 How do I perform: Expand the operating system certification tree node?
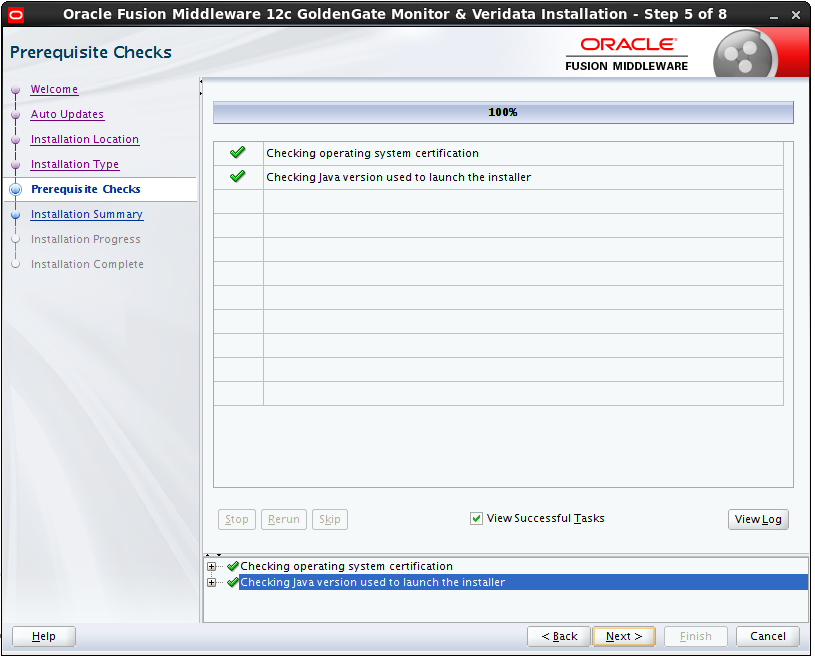(x=211, y=567)
